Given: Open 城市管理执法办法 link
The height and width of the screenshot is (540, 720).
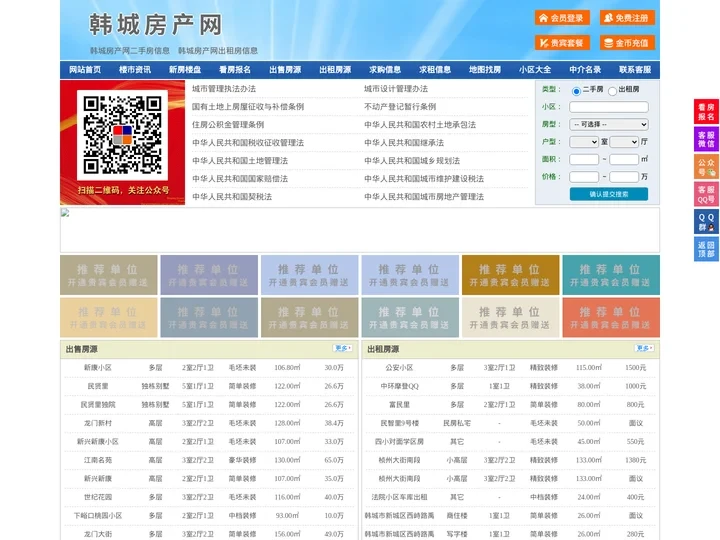Looking at the screenshot, I should tap(224, 89).
